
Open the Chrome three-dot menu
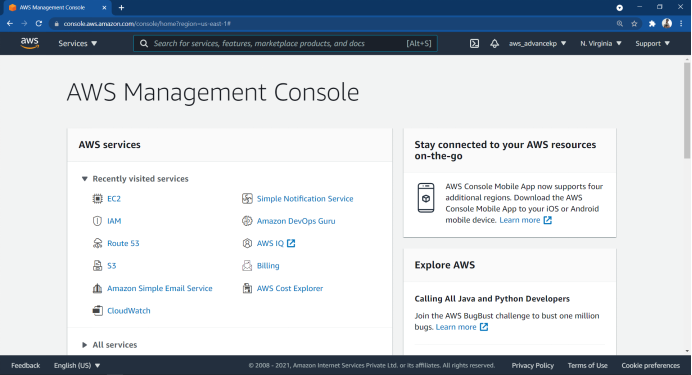(x=681, y=23)
